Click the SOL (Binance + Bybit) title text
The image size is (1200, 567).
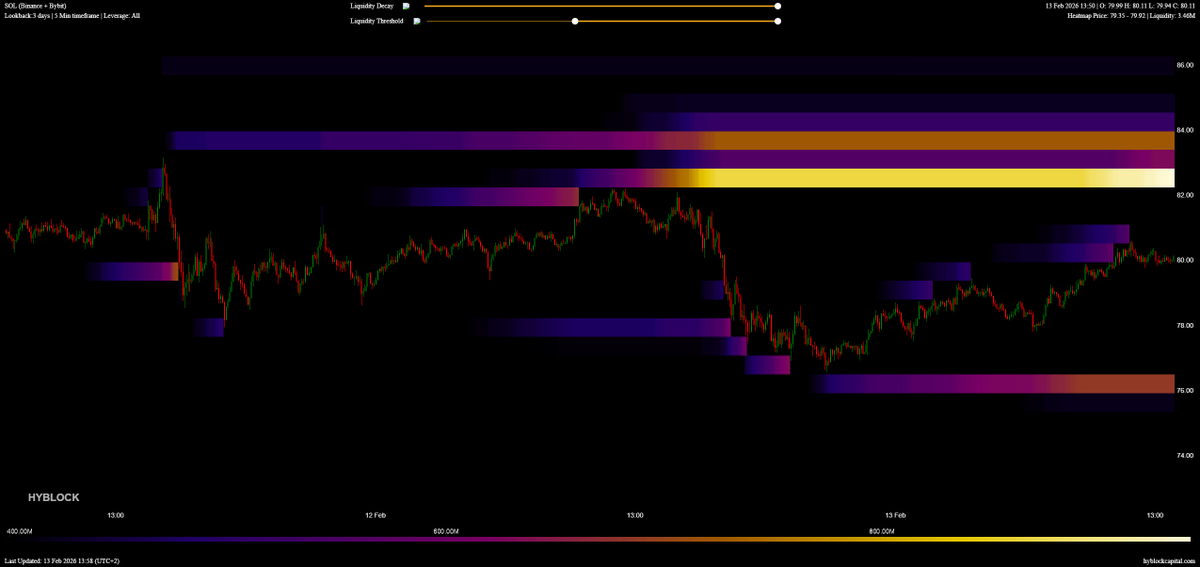pos(35,6)
